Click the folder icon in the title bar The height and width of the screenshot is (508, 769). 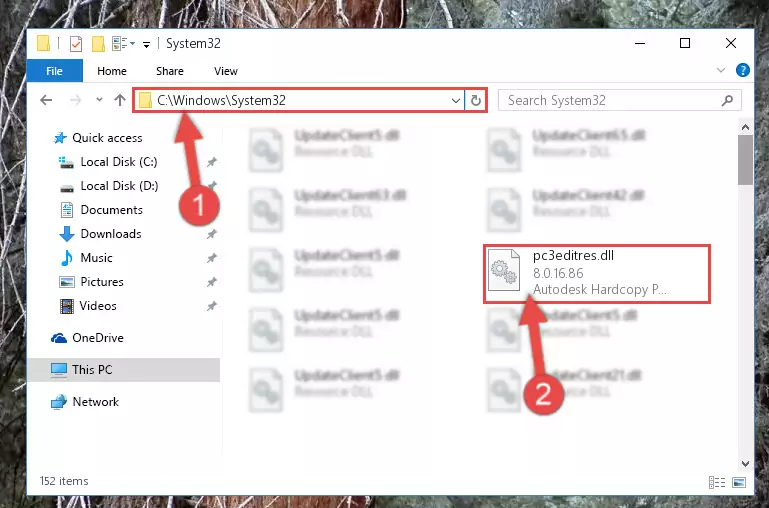click(44, 44)
